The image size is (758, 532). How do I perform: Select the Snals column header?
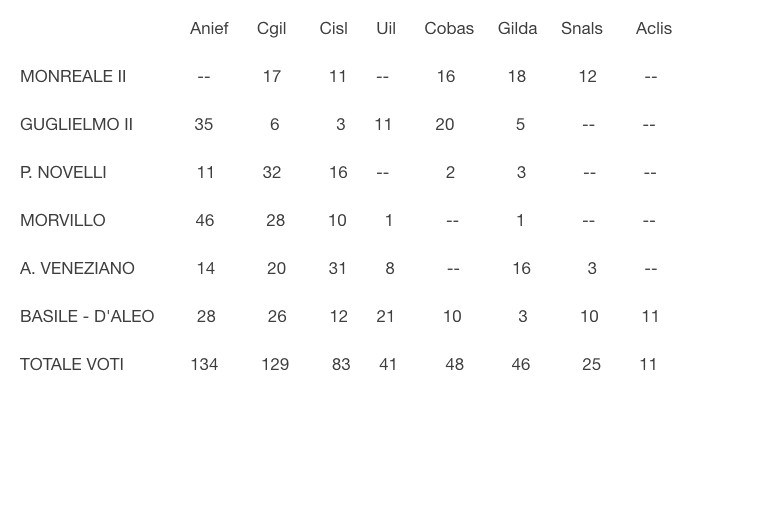(582, 28)
